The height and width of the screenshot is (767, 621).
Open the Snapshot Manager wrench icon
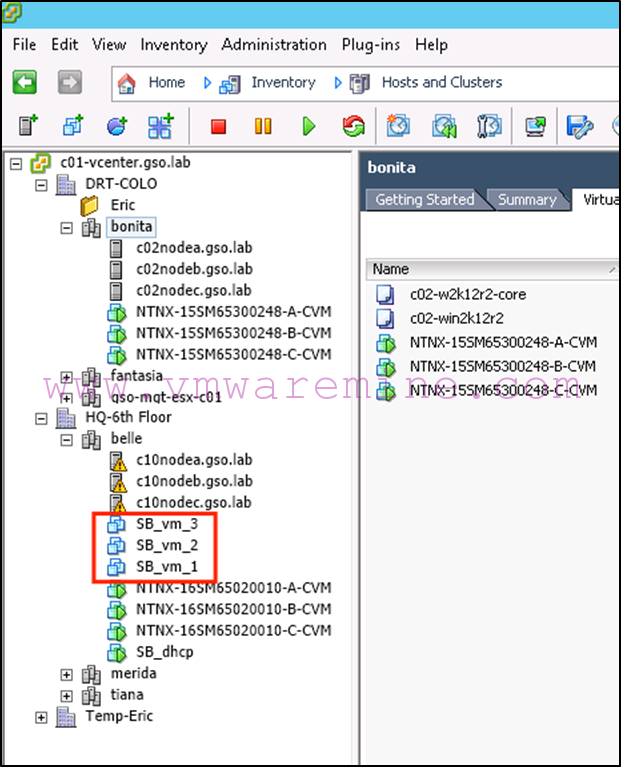(489, 126)
